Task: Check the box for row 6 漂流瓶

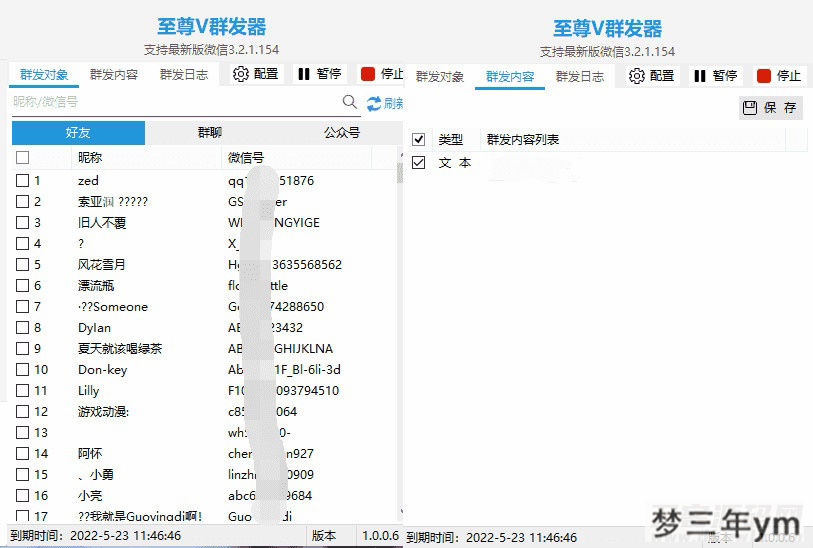Action: tap(22, 286)
